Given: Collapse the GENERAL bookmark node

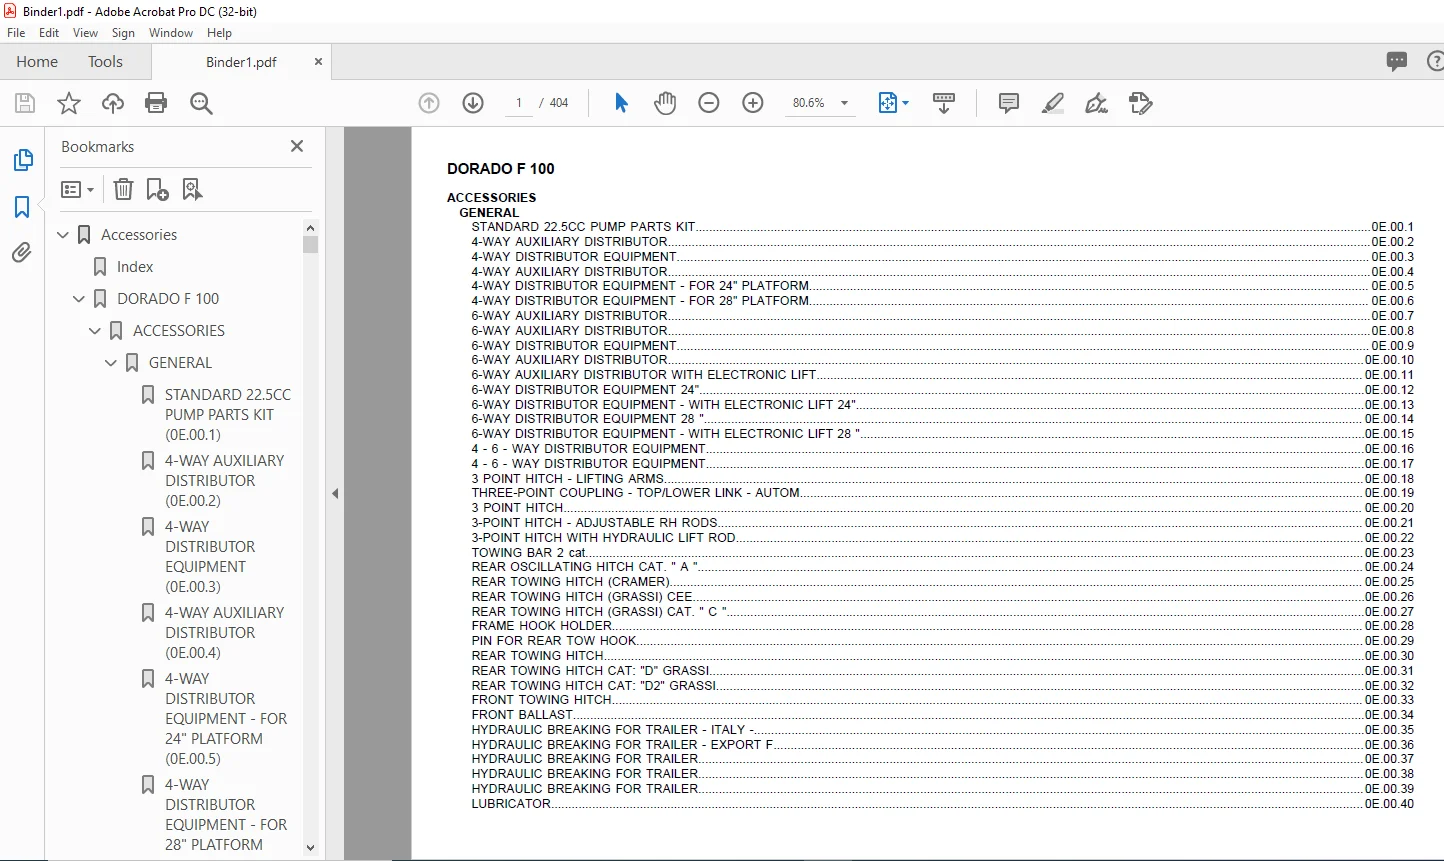Looking at the screenshot, I should click(x=112, y=363).
